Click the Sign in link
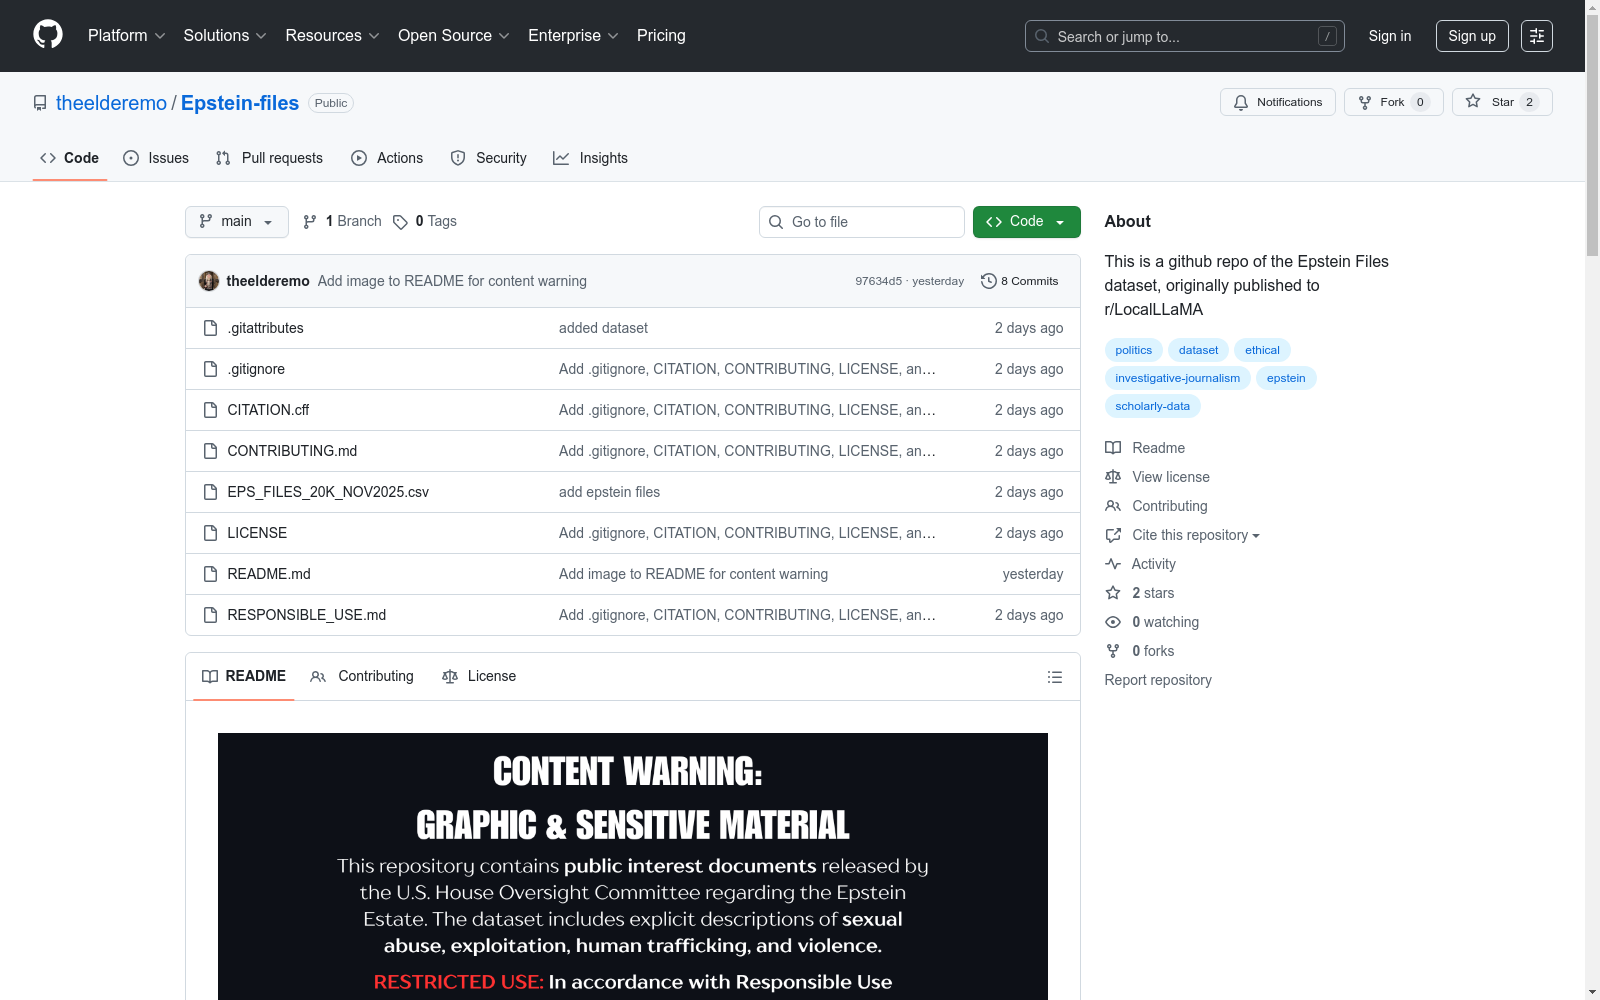The width and height of the screenshot is (1600, 1000). tap(1390, 36)
